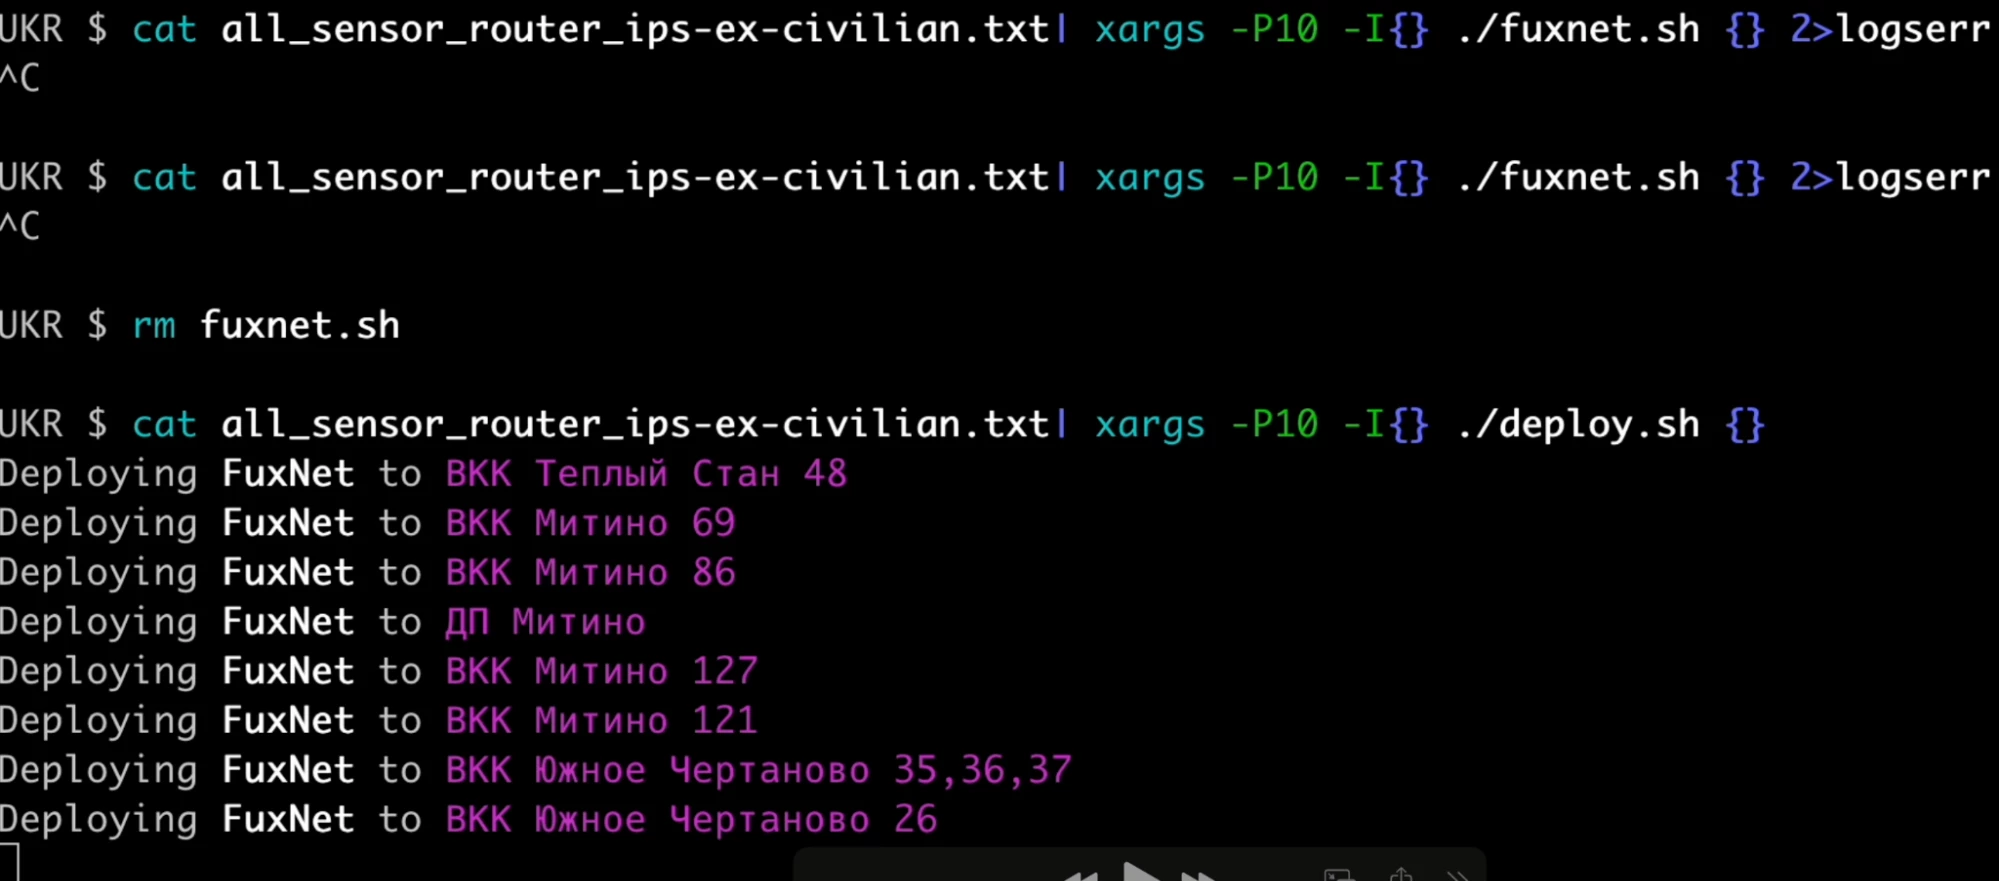
Task: Expand the double-chevron more options icon
Action: [1458, 876]
